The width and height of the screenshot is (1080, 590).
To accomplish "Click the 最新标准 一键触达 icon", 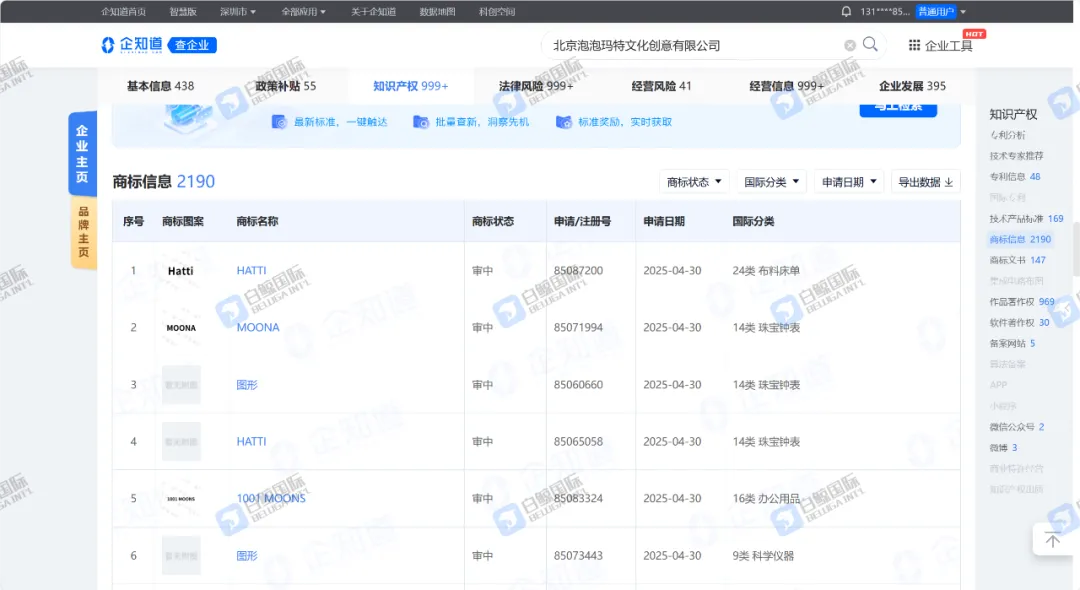I will (279, 122).
